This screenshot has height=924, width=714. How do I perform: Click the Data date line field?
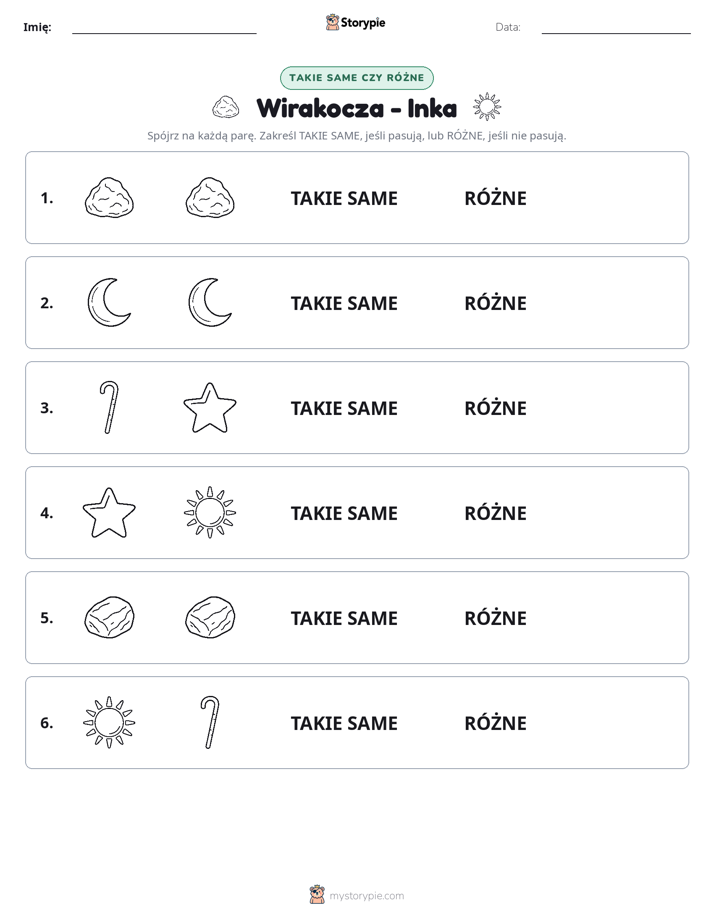point(616,27)
